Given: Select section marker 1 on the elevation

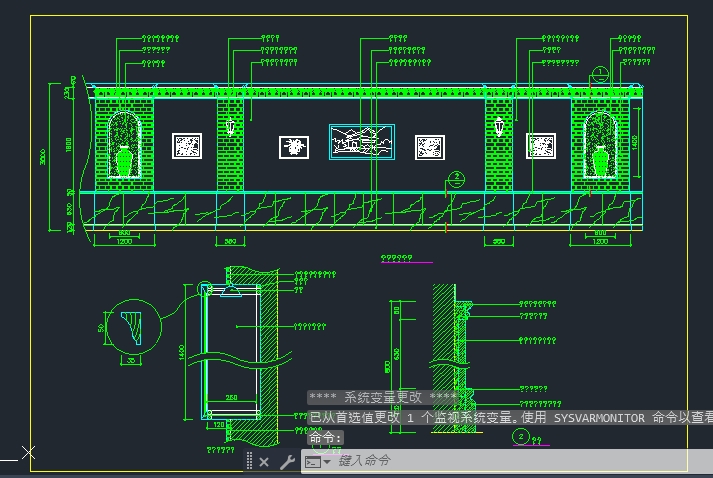Looking at the screenshot, I should [600, 74].
